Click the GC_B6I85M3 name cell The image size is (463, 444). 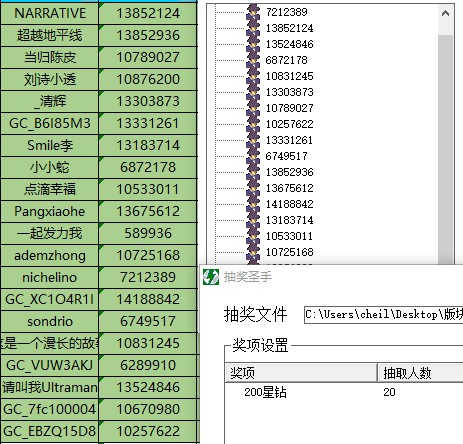(x=50, y=123)
